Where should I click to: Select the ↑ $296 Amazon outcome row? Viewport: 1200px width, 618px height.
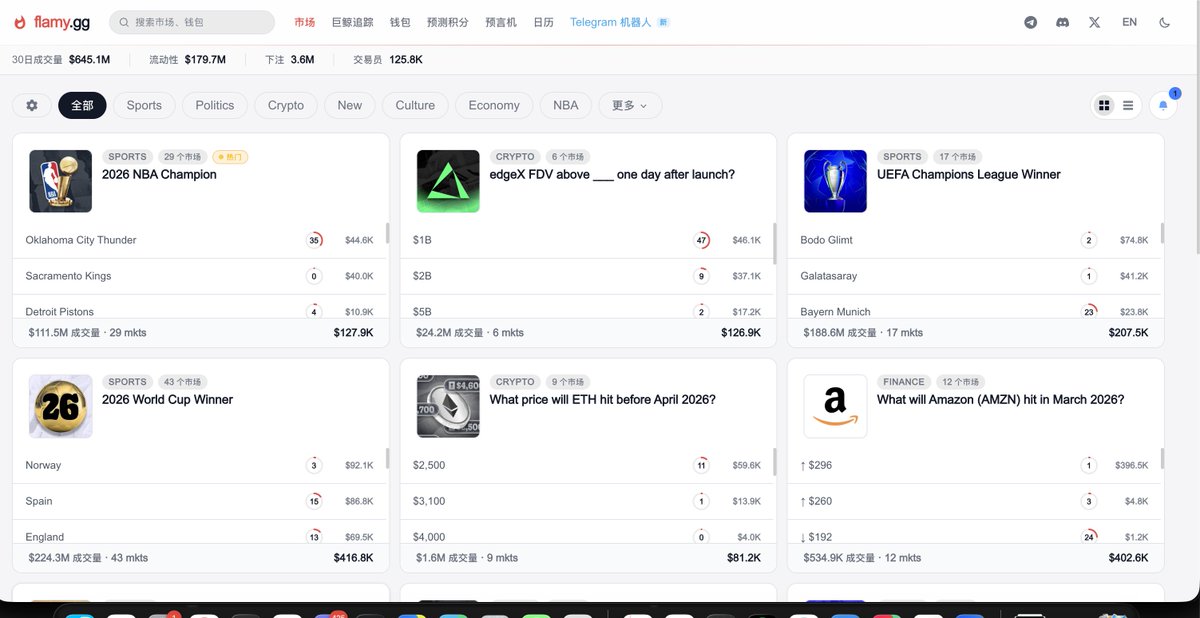[x=974, y=465]
